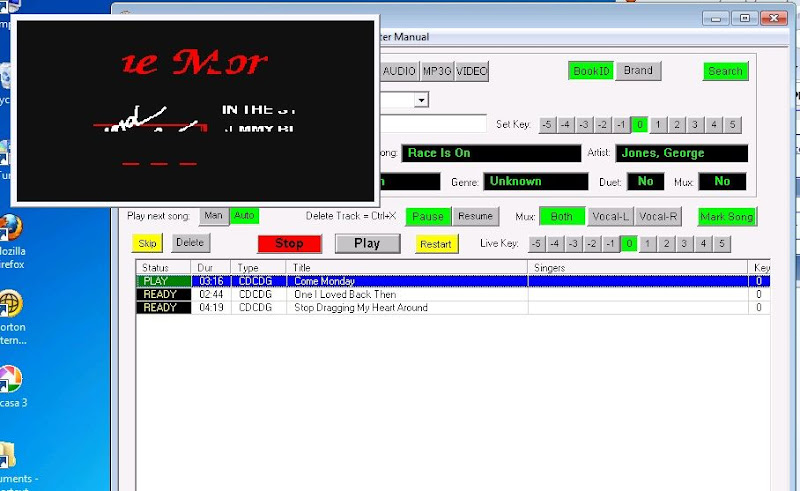Set Key to 2

(x=677, y=125)
